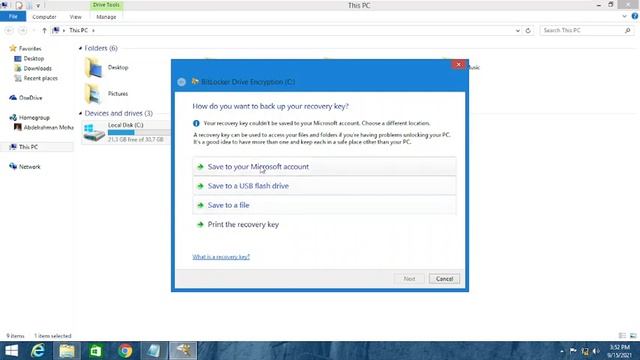Open Quick Access Toolbar customize dropdown
Screen dimensions: 640x360
click(x=38, y=6)
